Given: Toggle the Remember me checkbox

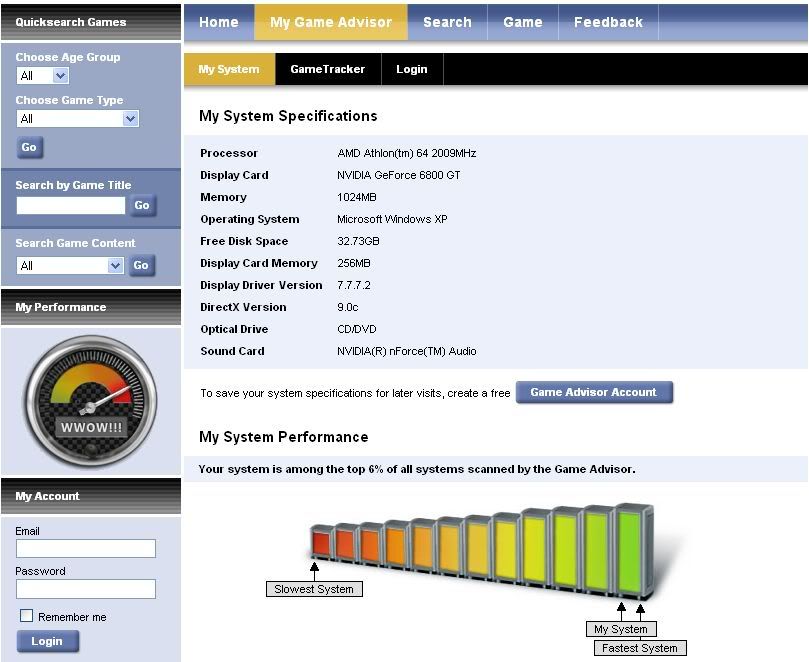Looking at the screenshot, I should (x=27, y=616).
